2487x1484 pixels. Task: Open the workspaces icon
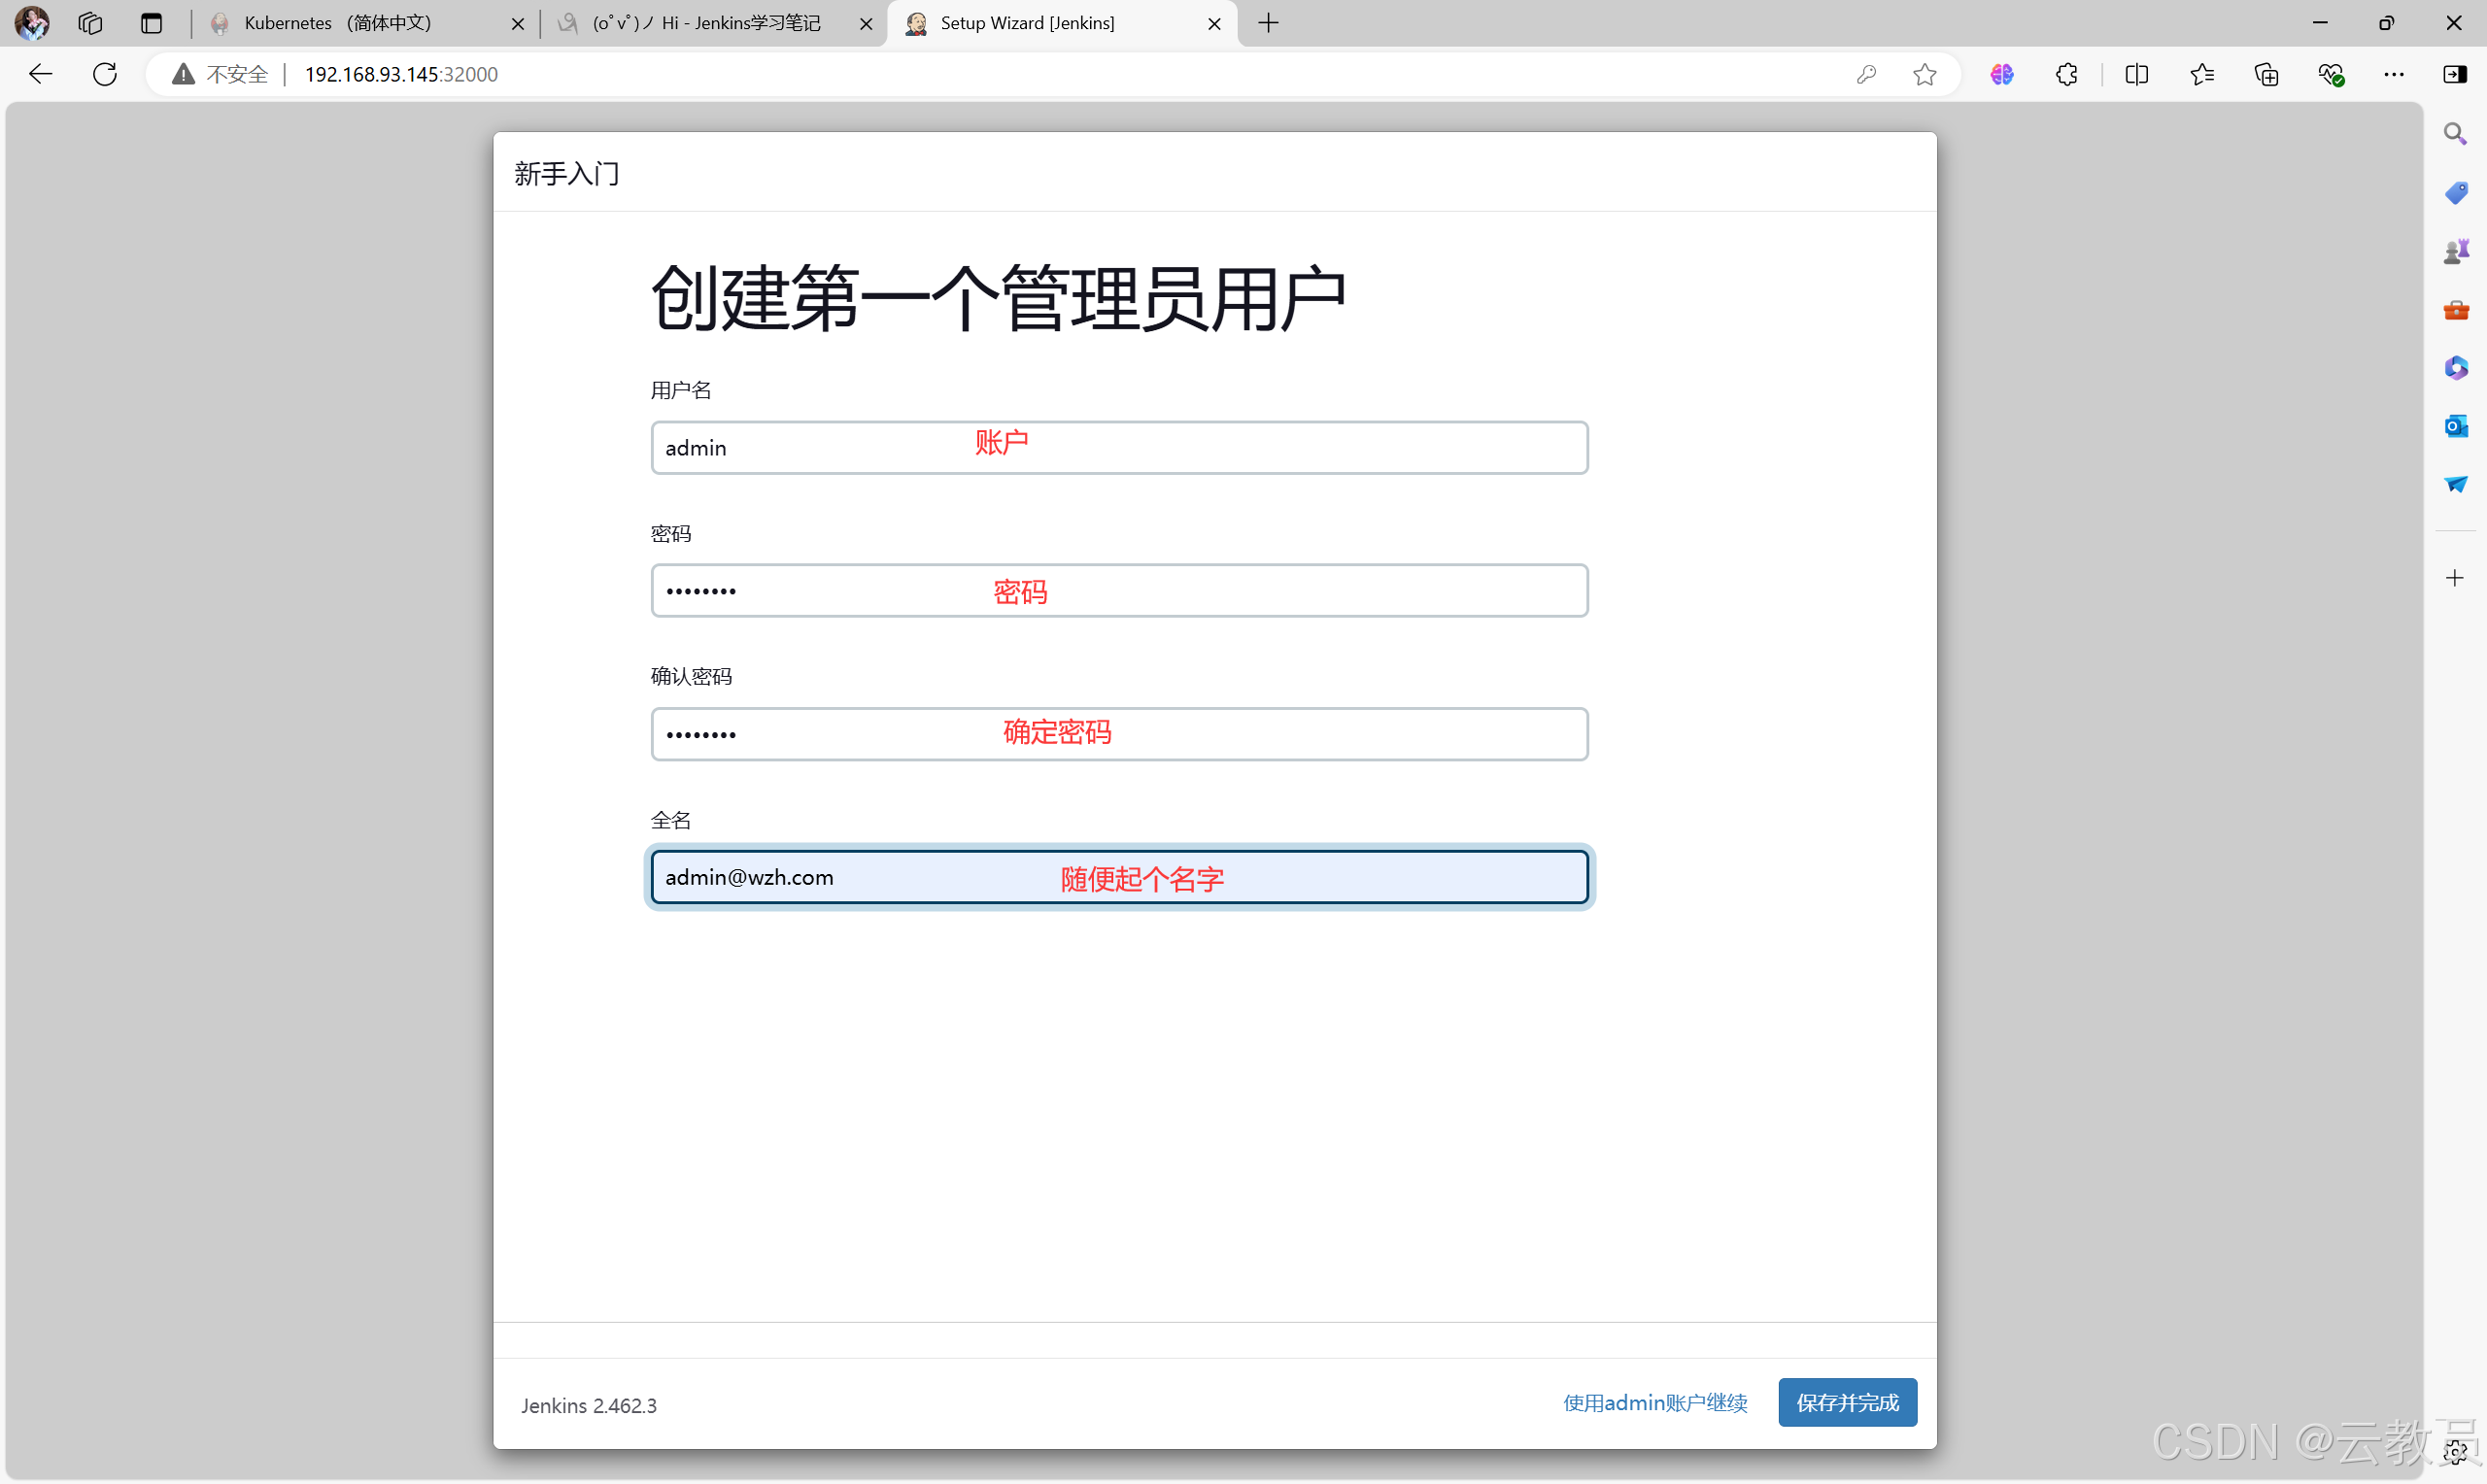click(90, 23)
